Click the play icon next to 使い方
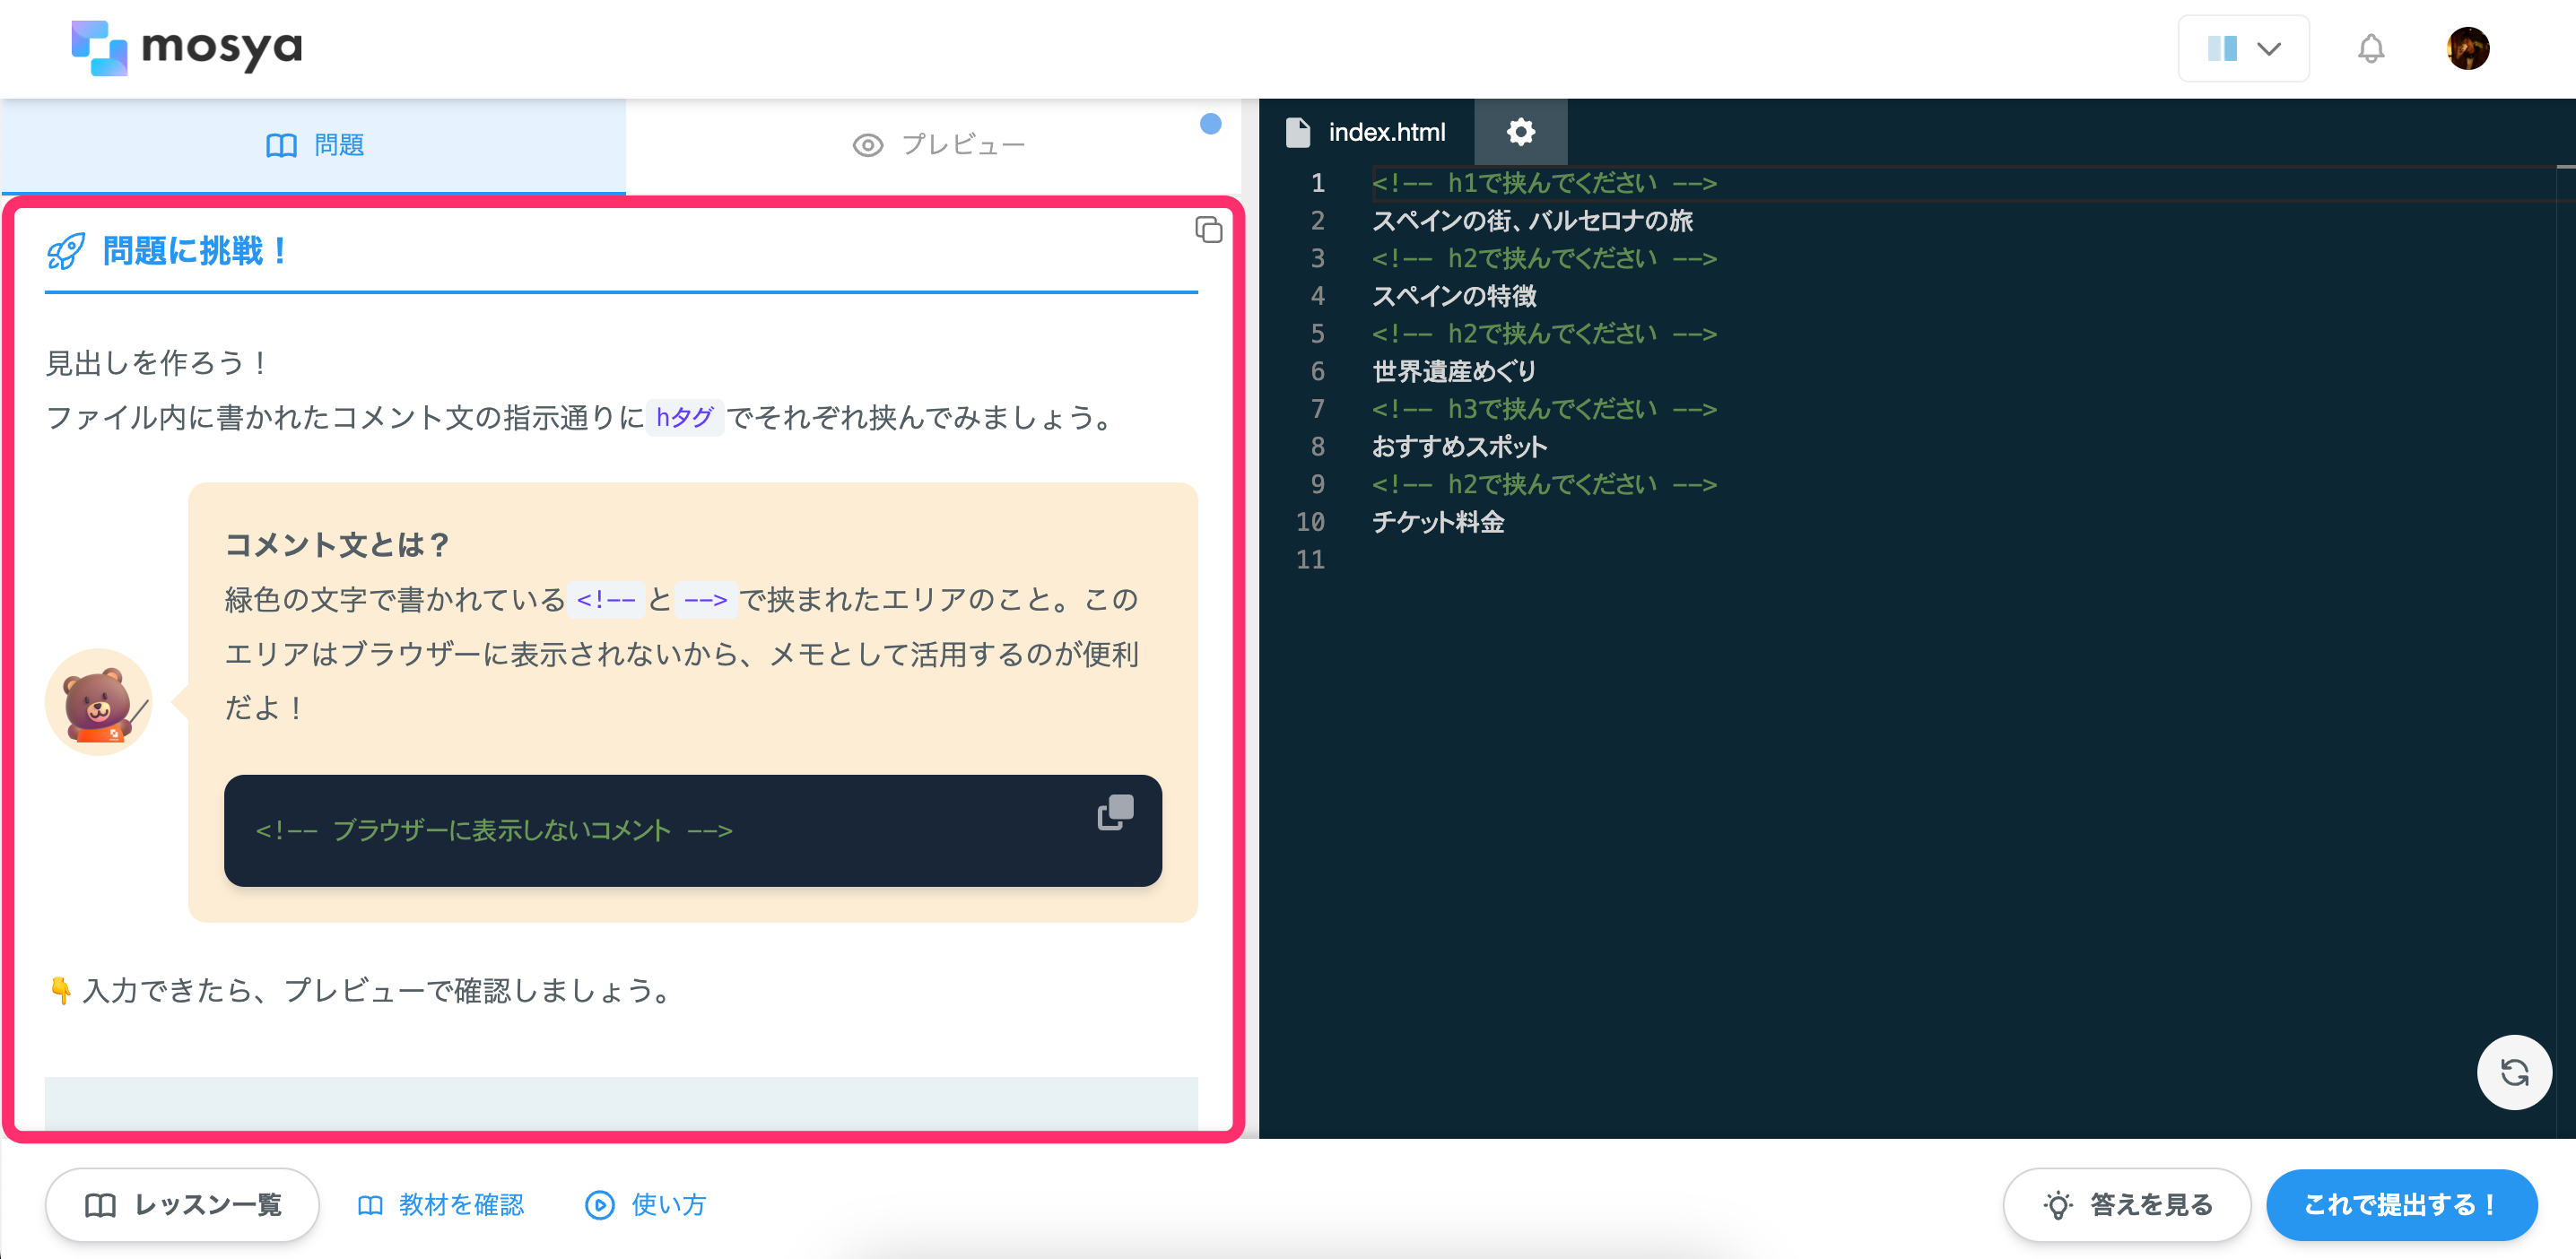This screenshot has height=1259, width=2576. pyautogui.click(x=598, y=1205)
